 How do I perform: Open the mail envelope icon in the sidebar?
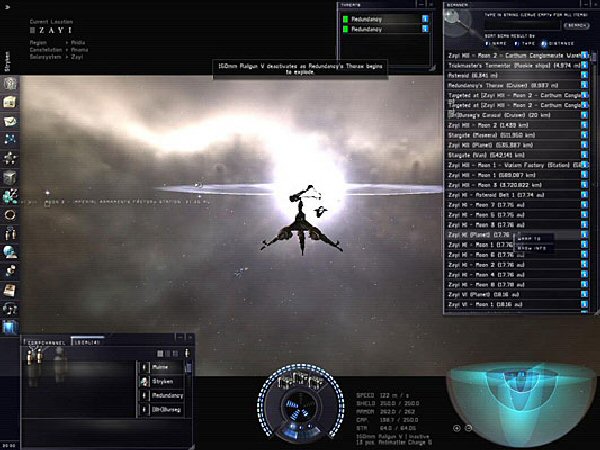point(10,121)
